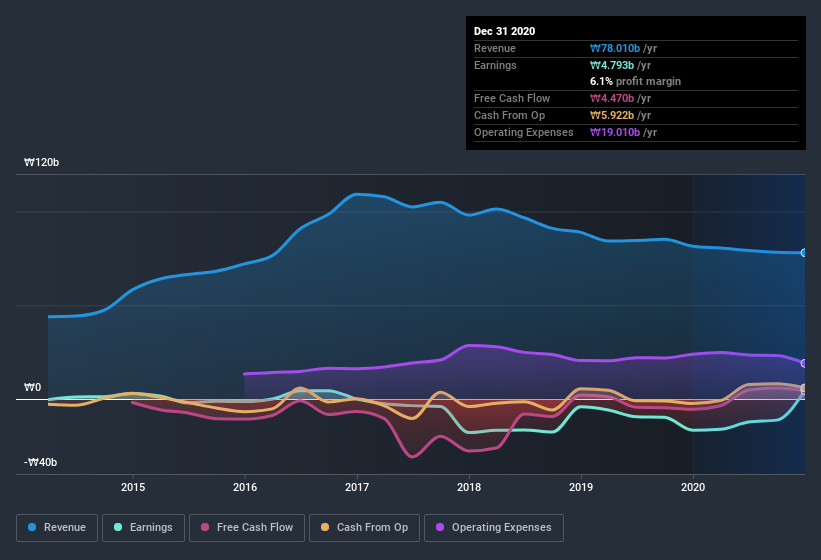
Task: Click the Operating Expenses line end marker
Action: point(804,363)
